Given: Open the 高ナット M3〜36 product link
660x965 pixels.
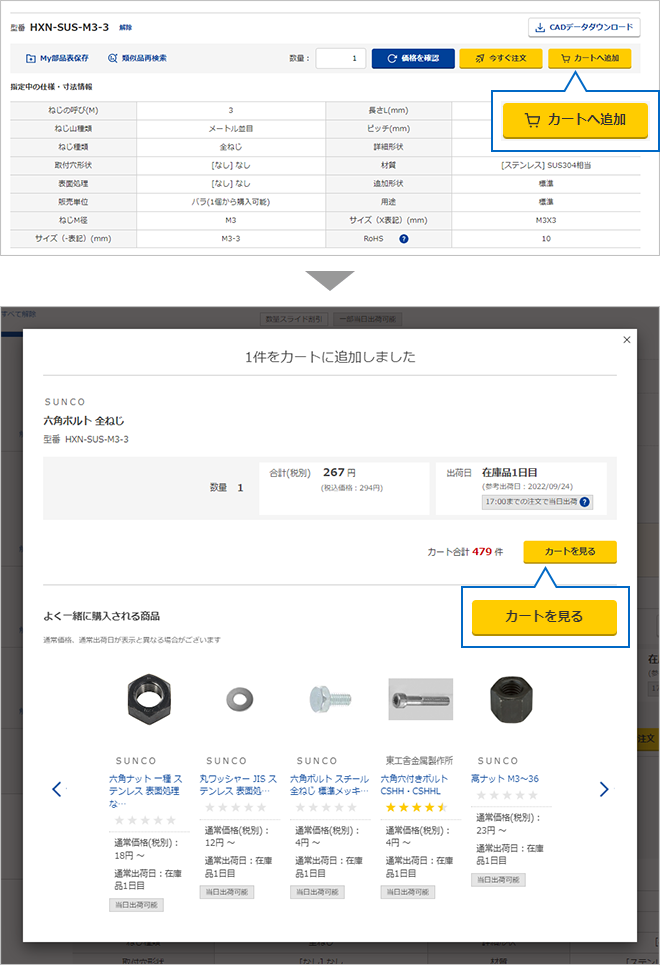Looking at the screenshot, I should coord(504,778).
